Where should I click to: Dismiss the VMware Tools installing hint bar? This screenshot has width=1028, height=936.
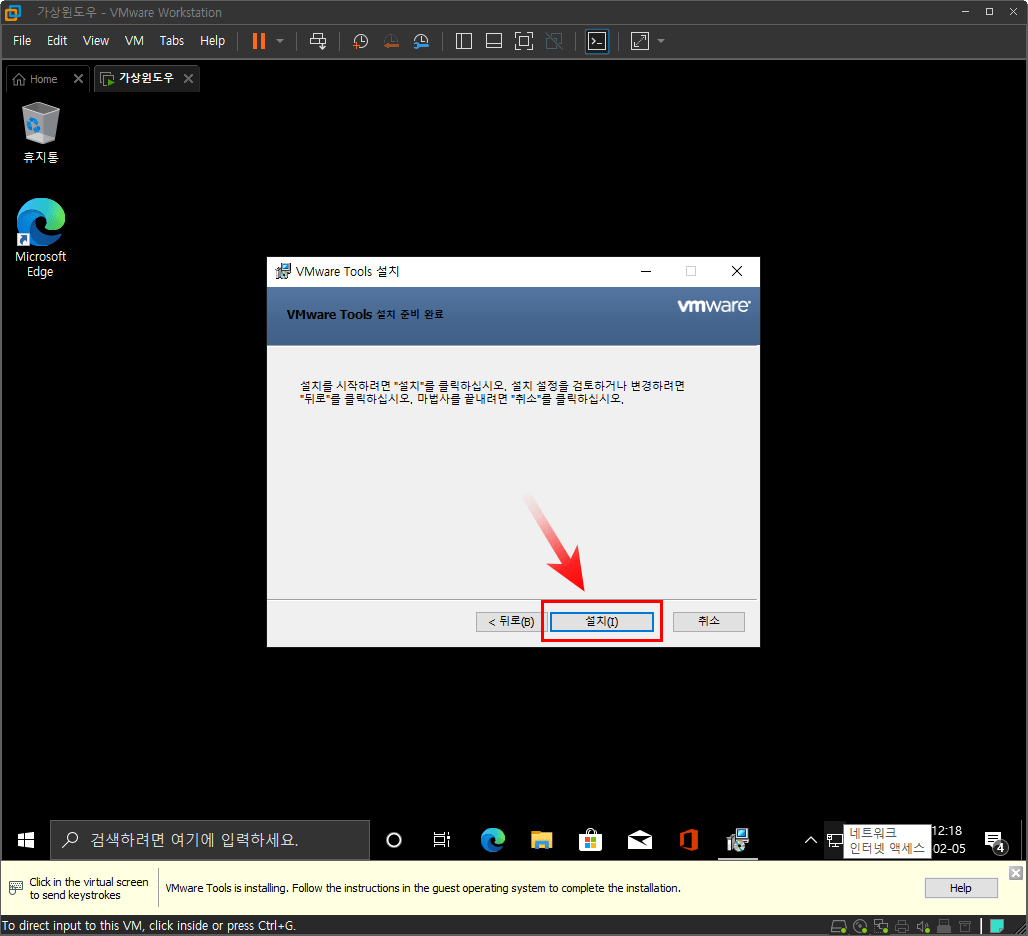1016,873
